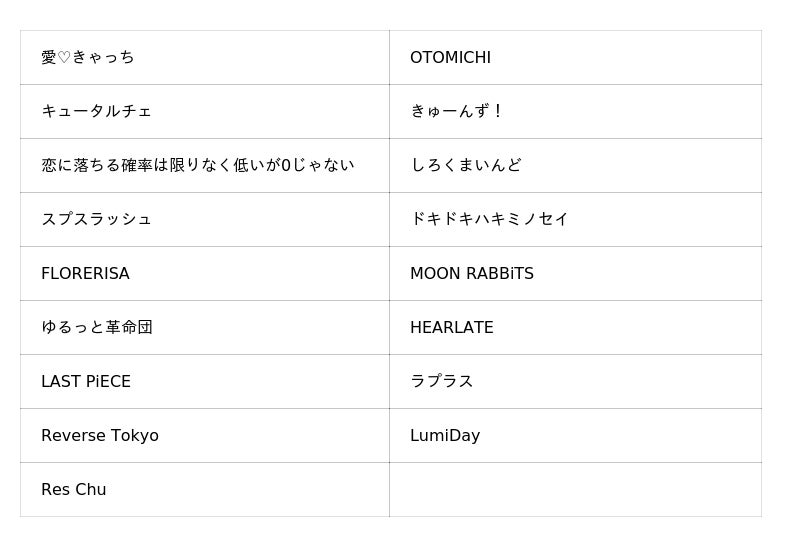Click the Reverse Tokyo entry

pyautogui.click(x=100, y=436)
